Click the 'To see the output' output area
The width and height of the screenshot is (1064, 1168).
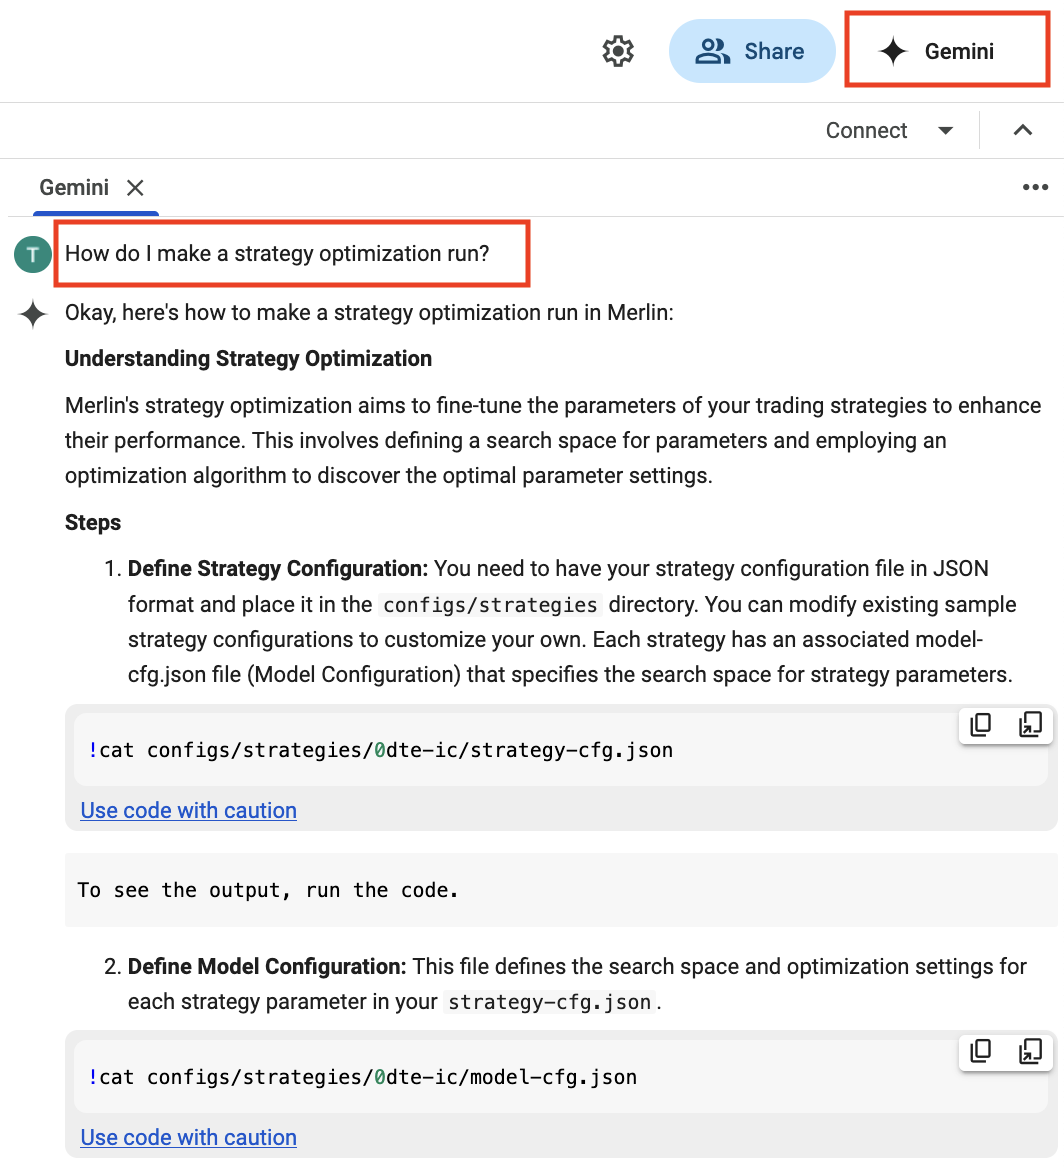coord(268,890)
